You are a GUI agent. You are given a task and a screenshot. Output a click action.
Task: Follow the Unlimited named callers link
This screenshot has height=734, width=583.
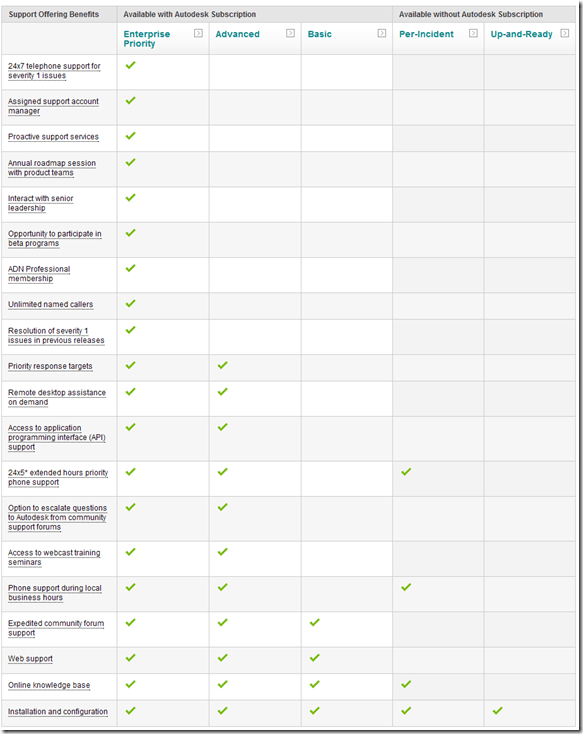click(x=50, y=304)
